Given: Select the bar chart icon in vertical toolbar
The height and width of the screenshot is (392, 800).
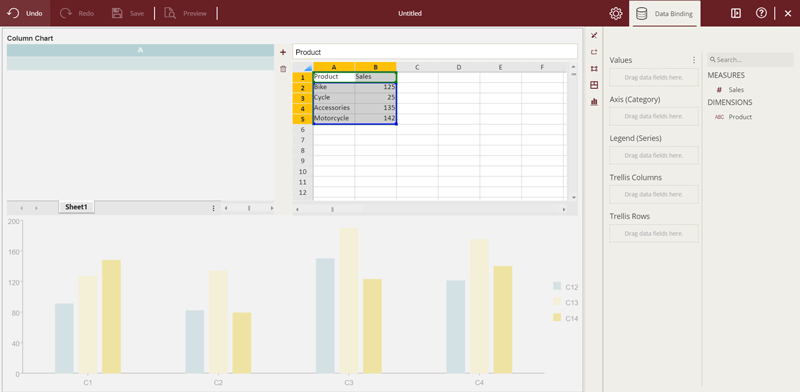Looking at the screenshot, I should [x=594, y=102].
